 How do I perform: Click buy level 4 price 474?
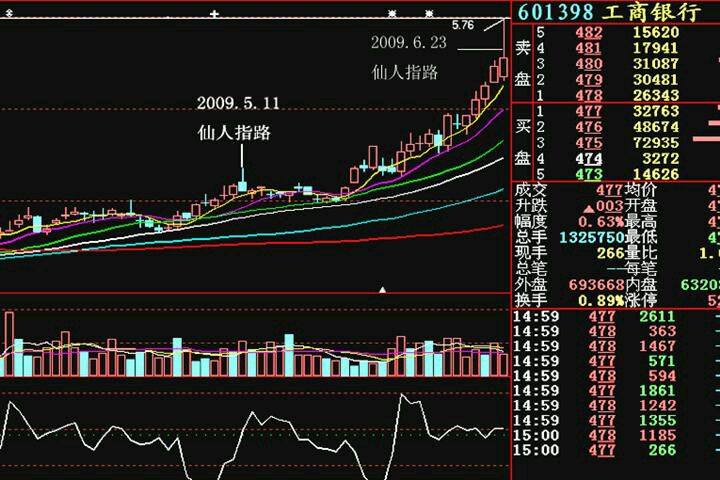pos(589,159)
